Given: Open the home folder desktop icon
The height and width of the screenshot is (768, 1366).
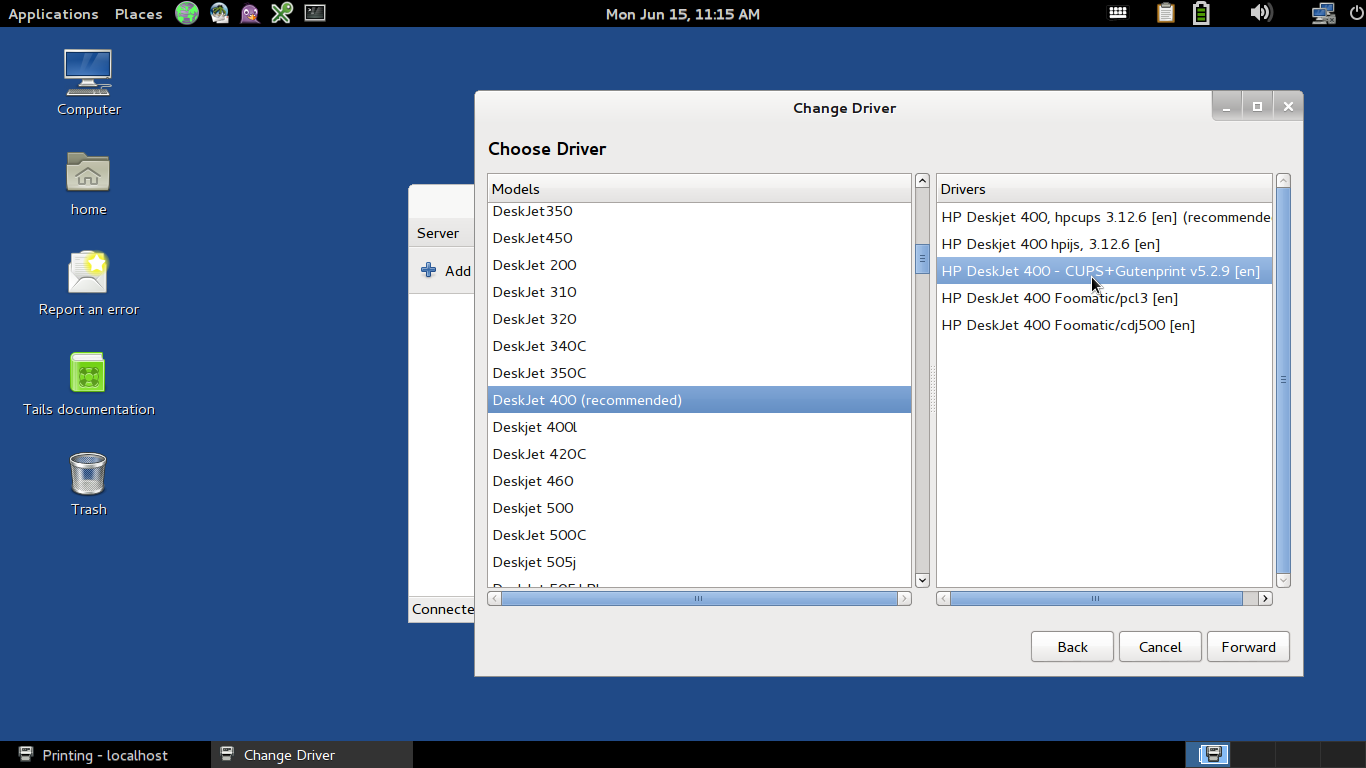Looking at the screenshot, I should tap(88, 183).
